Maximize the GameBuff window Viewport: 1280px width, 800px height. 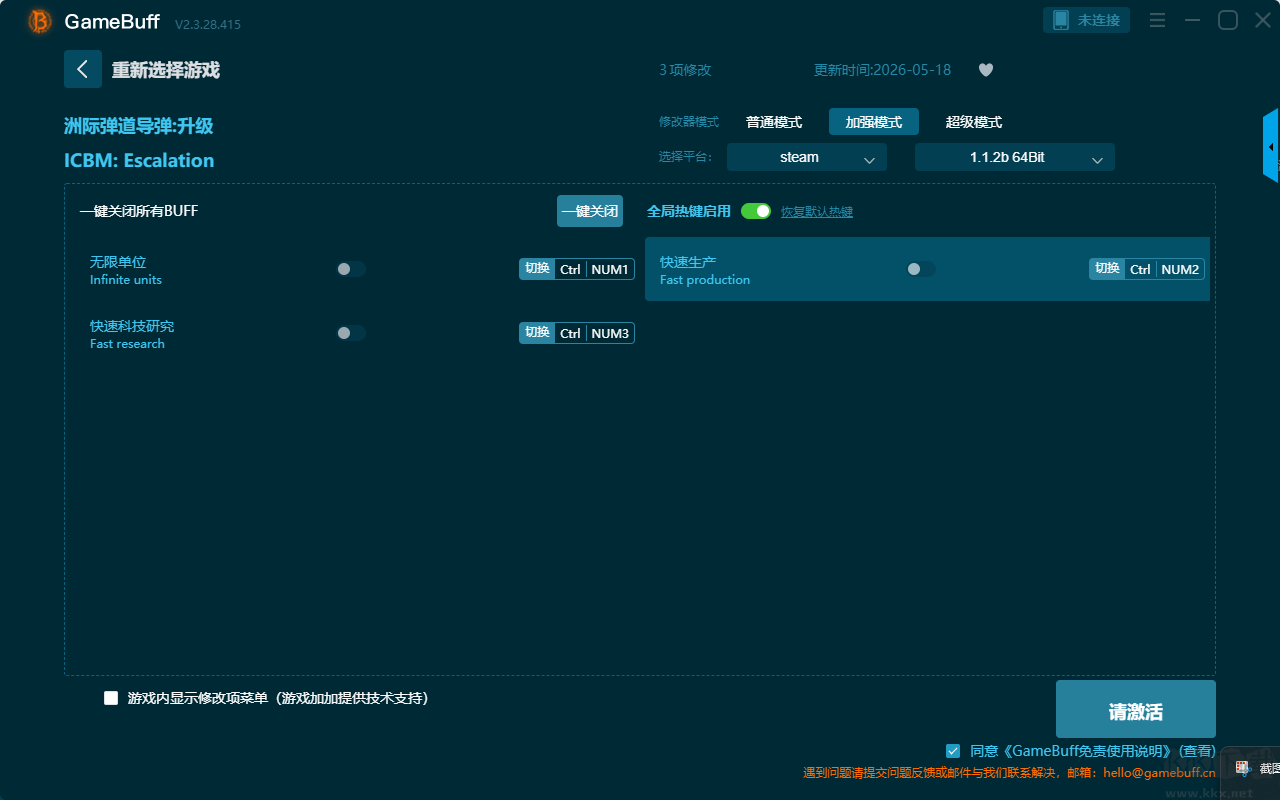click(x=1228, y=20)
